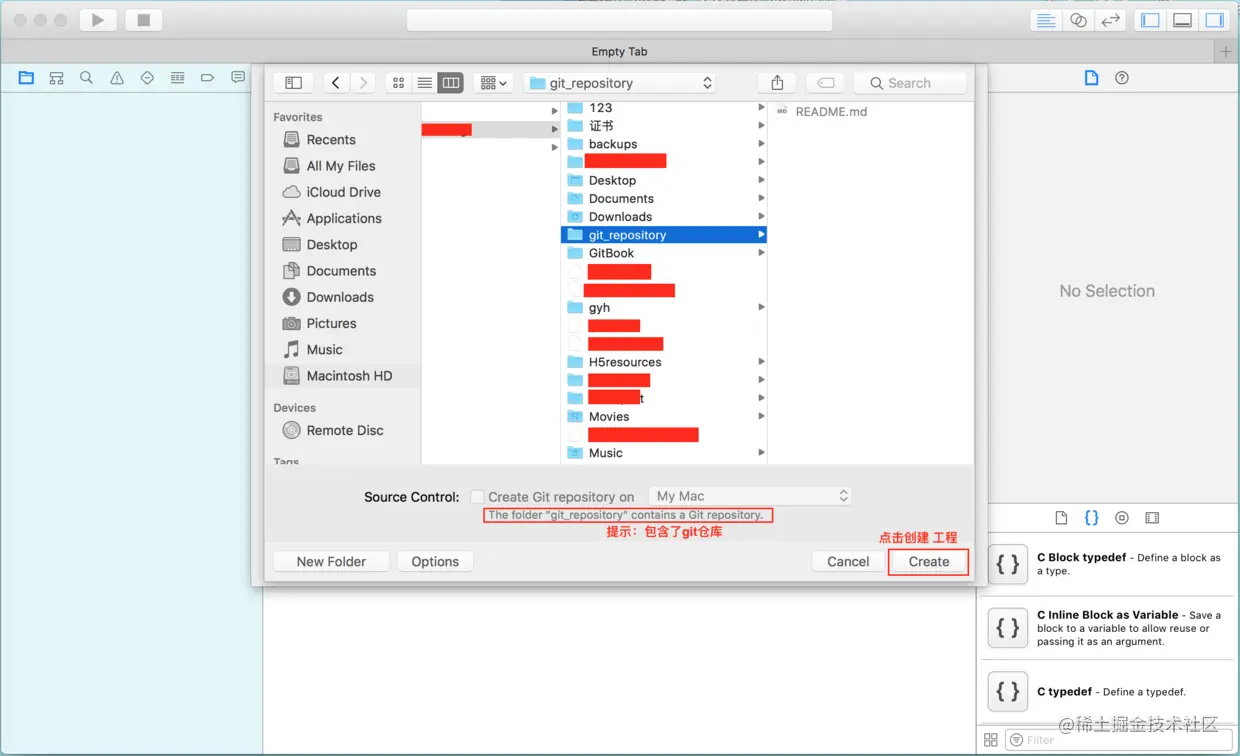Select Applications in sidebar
Screen dimensions: 1240x756
coord(344,218)
